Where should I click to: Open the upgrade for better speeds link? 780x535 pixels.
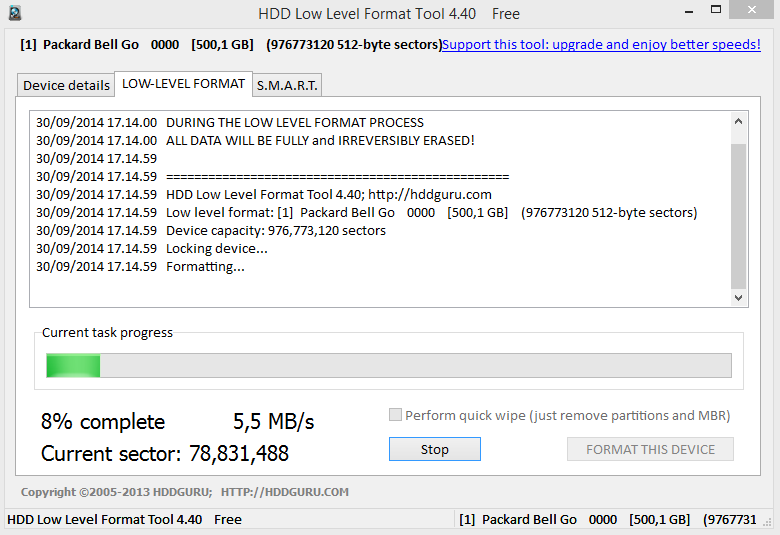[601, 44]
